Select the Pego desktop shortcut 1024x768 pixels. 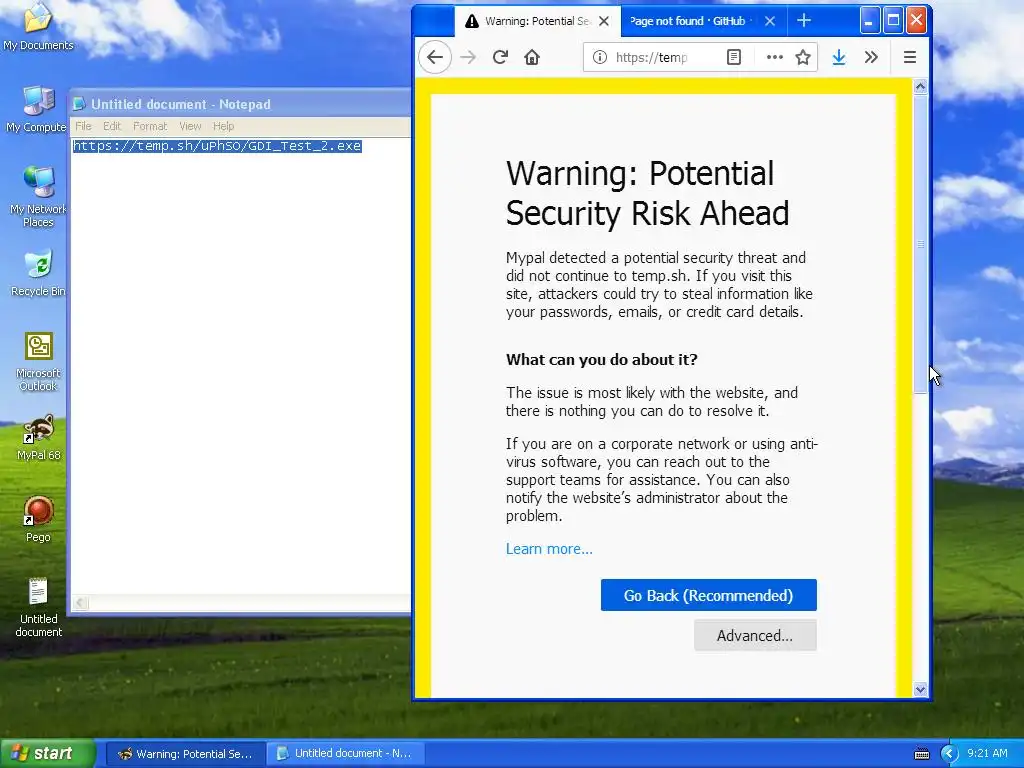coord(38,520)
